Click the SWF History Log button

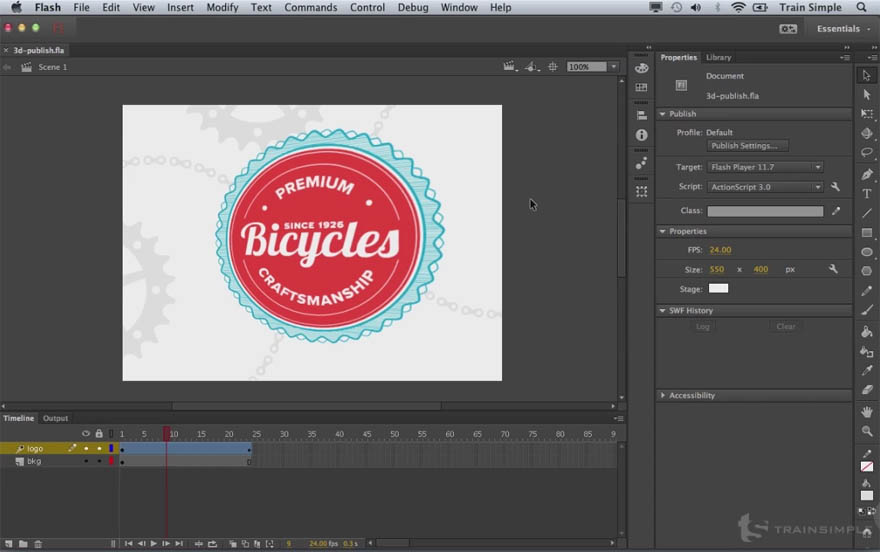[x=703, y=326]
